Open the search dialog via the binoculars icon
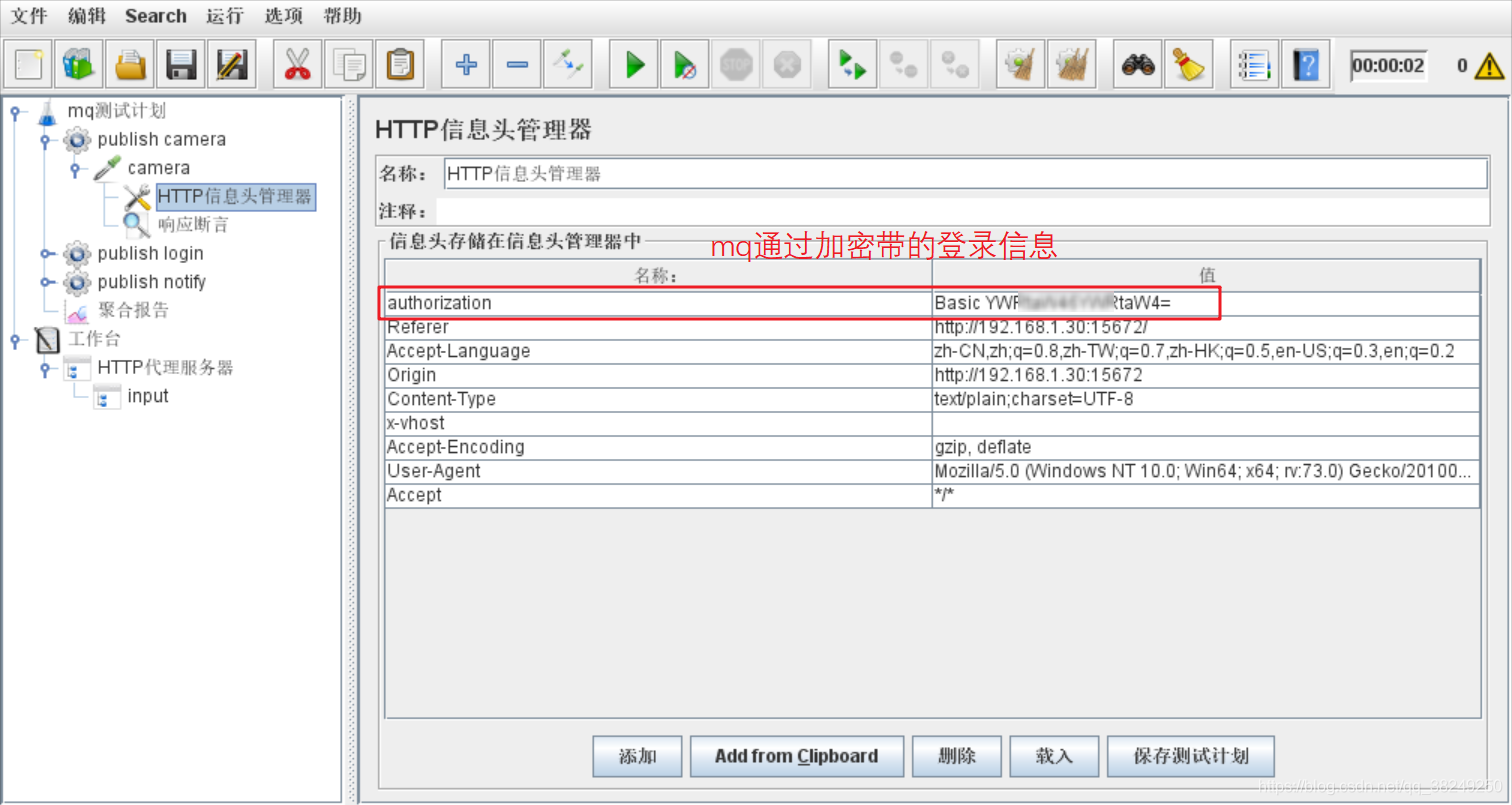This screenshot has height=805, width=1512. 1136,62
